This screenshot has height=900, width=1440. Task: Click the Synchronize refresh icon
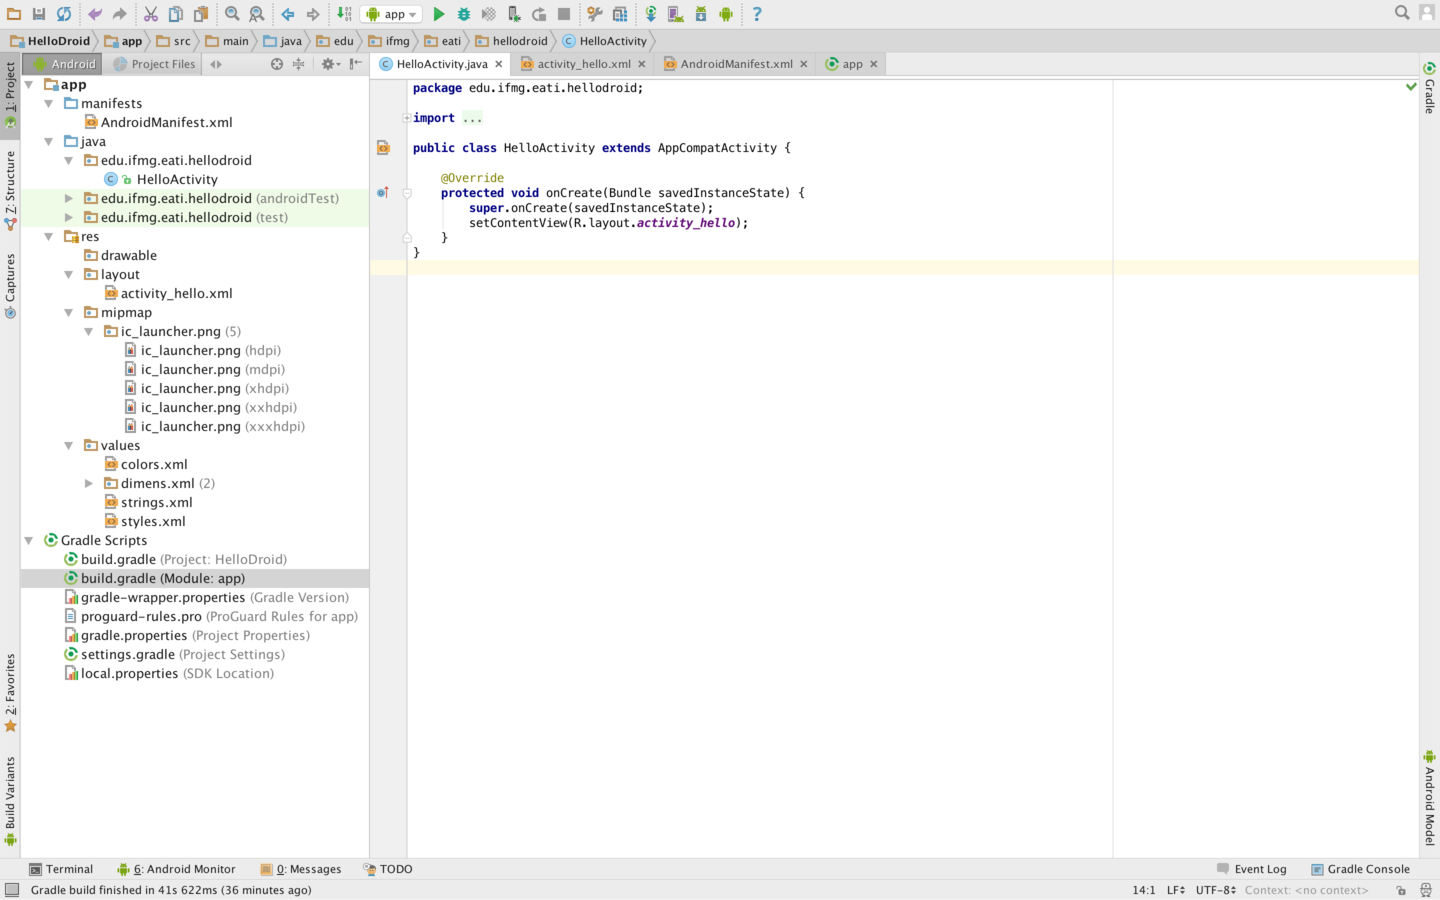(x=64, y=14)
